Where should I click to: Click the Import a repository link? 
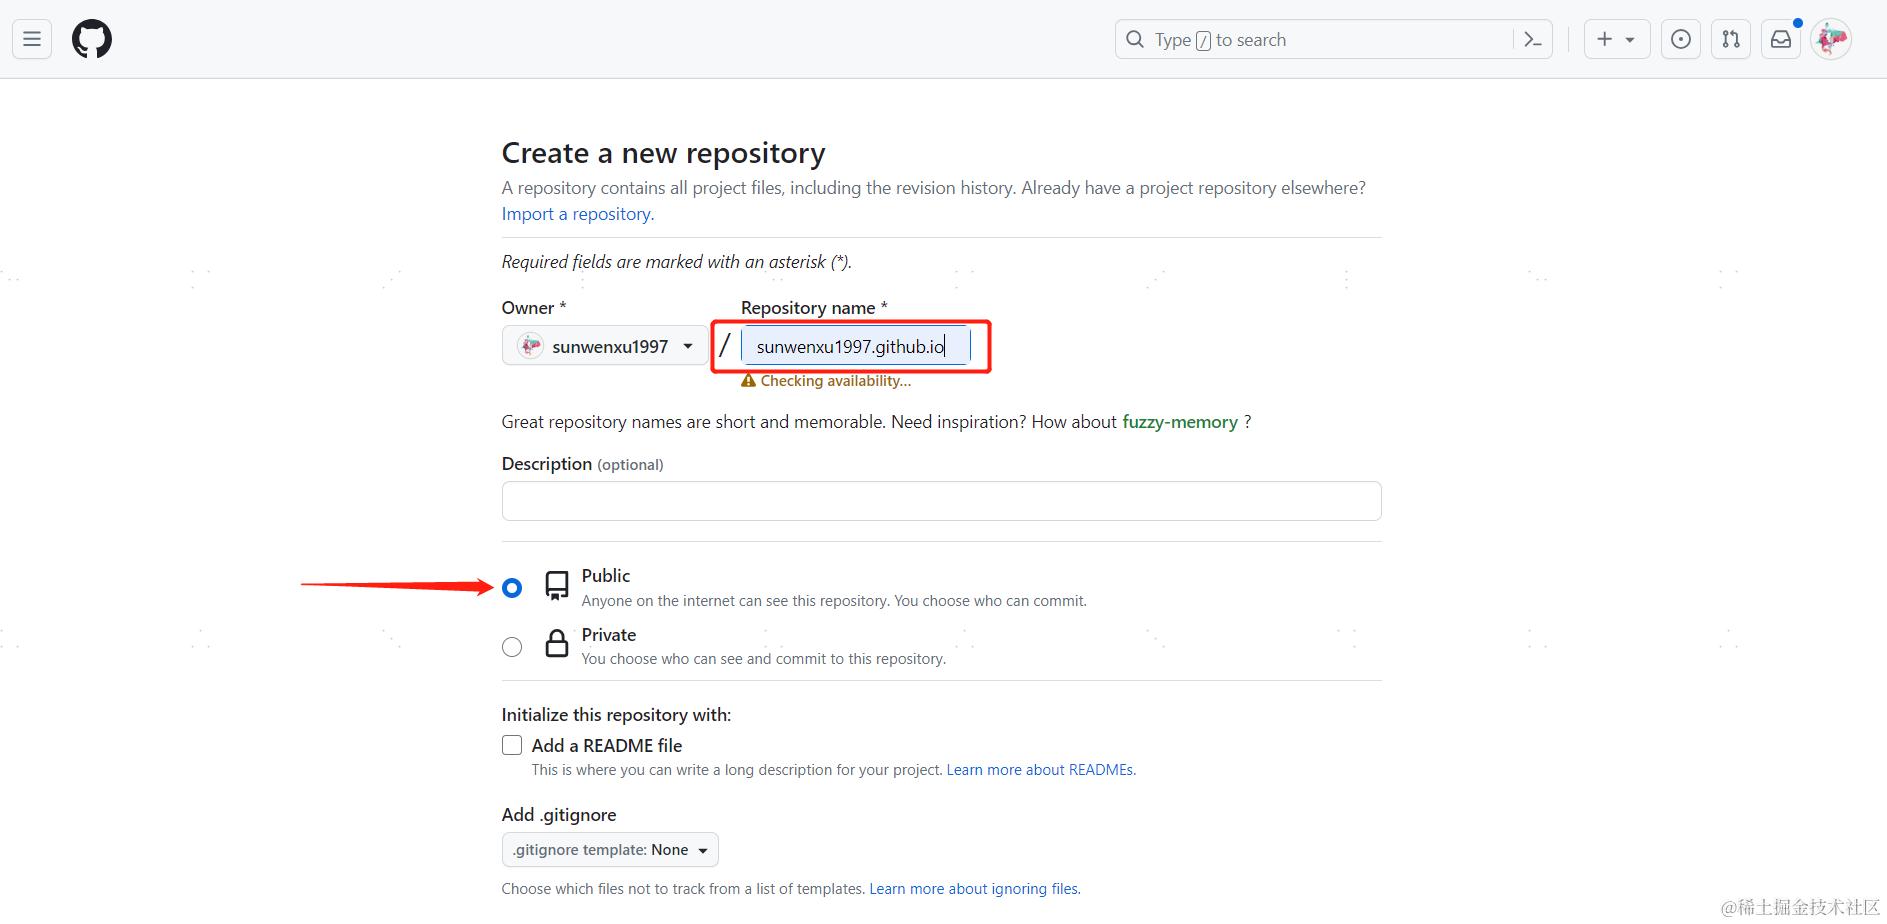point(578,214)
